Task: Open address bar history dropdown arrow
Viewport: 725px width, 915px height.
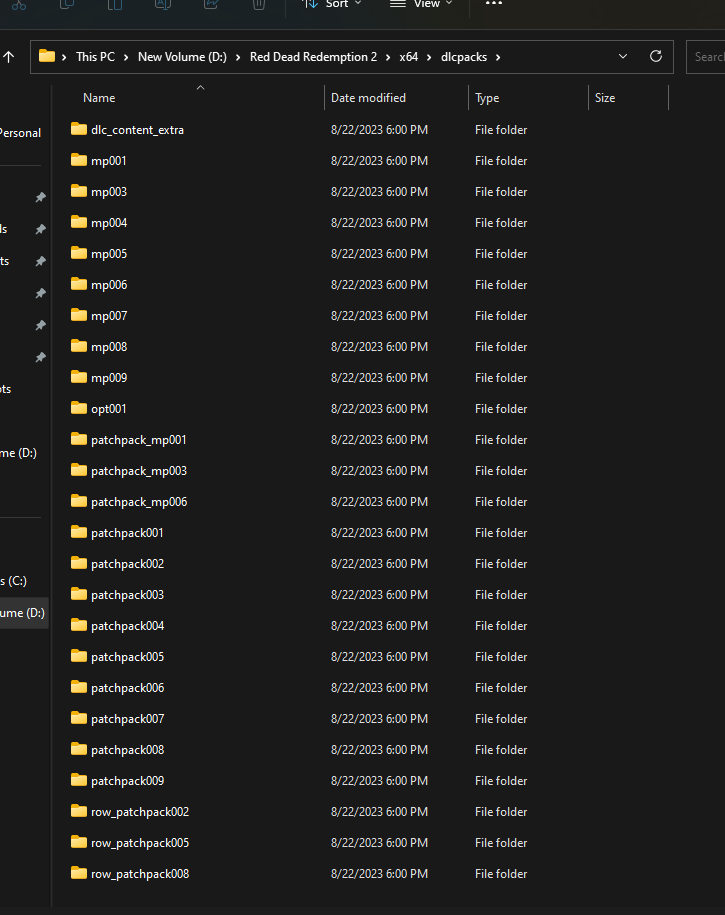Action: (x=623, y=57)
